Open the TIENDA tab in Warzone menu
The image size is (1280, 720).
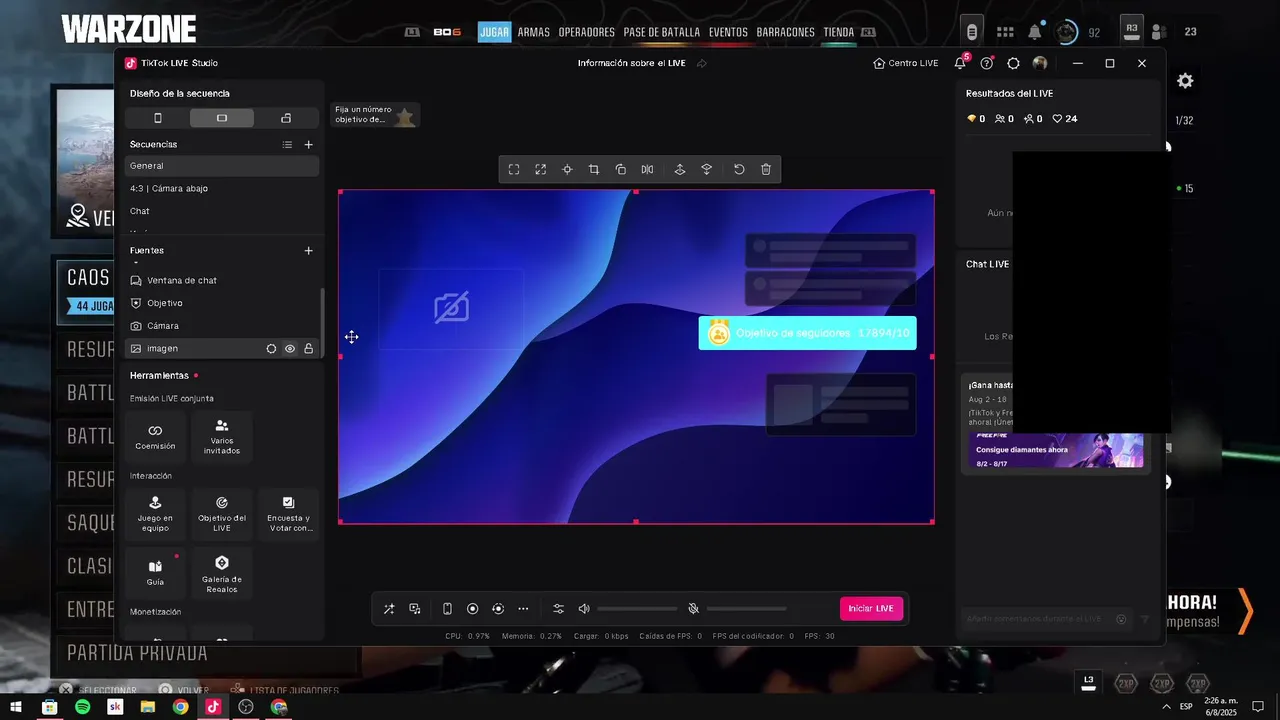(838, 32)
